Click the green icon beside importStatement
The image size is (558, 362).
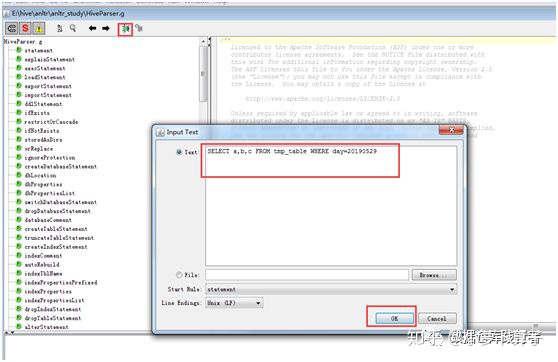[19, 95]
